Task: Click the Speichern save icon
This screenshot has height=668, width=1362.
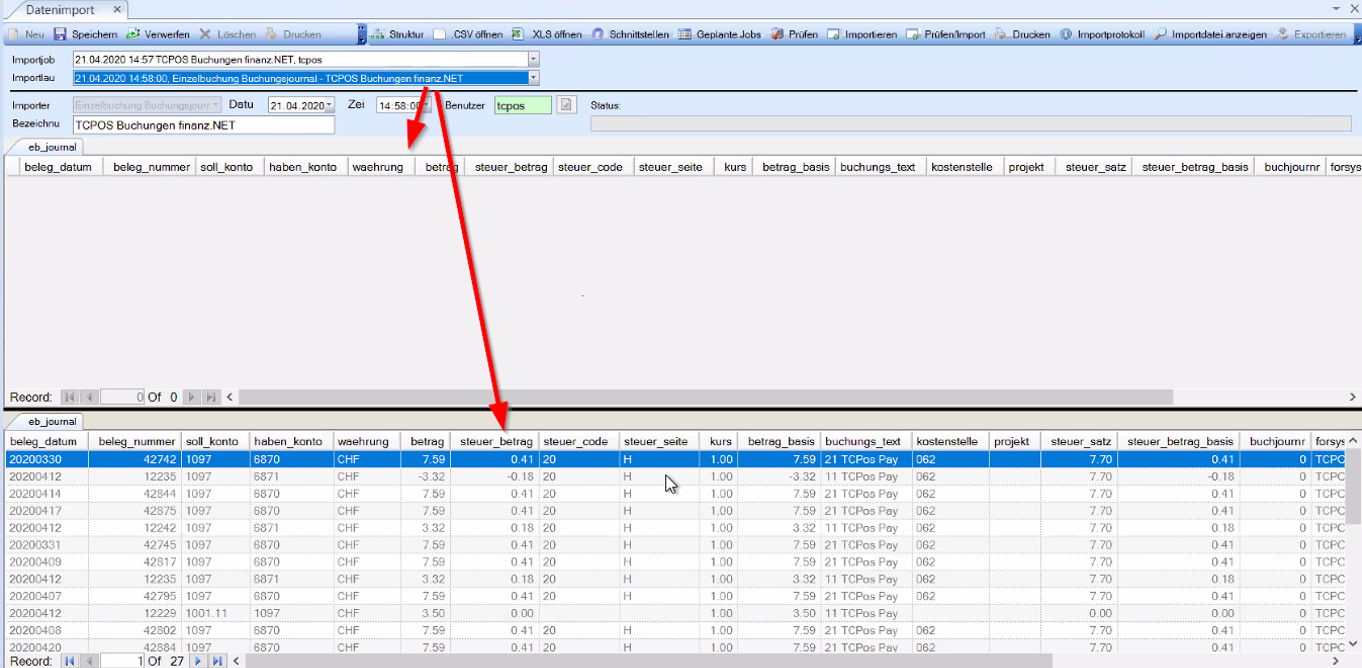Action: click(x=61, y=34)
